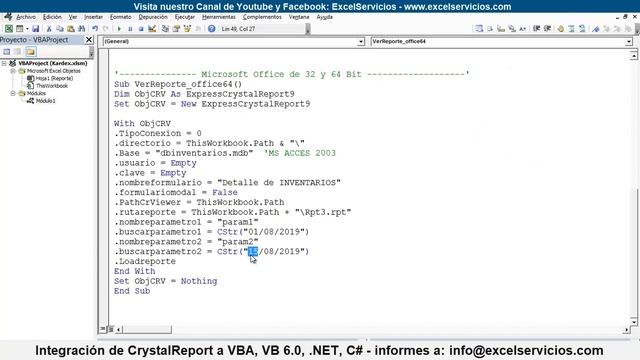Image resolution: width=640 pixels, height=360 pixels.
Task: Toggle Design Mode icon
Action: coord(152,29)
